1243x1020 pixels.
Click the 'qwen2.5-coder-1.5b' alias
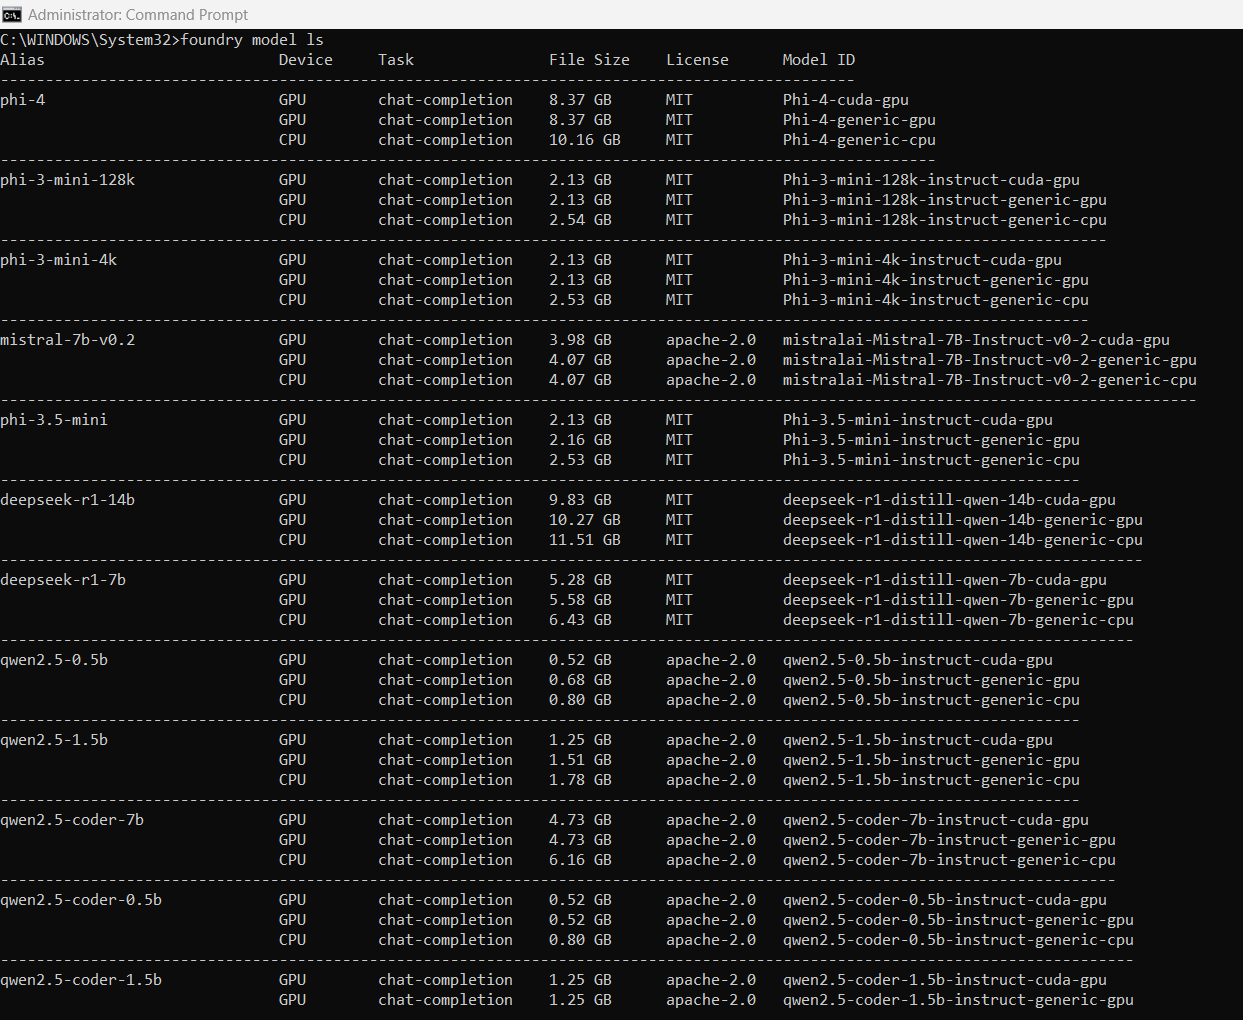point(81,980)
